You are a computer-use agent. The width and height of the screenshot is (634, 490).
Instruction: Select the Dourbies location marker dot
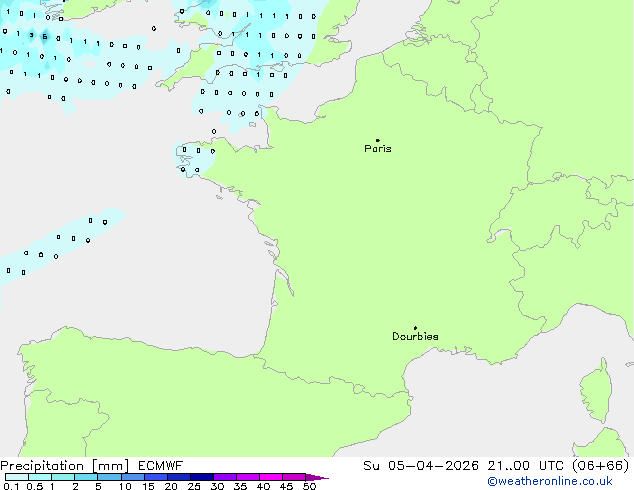(415, 328)
